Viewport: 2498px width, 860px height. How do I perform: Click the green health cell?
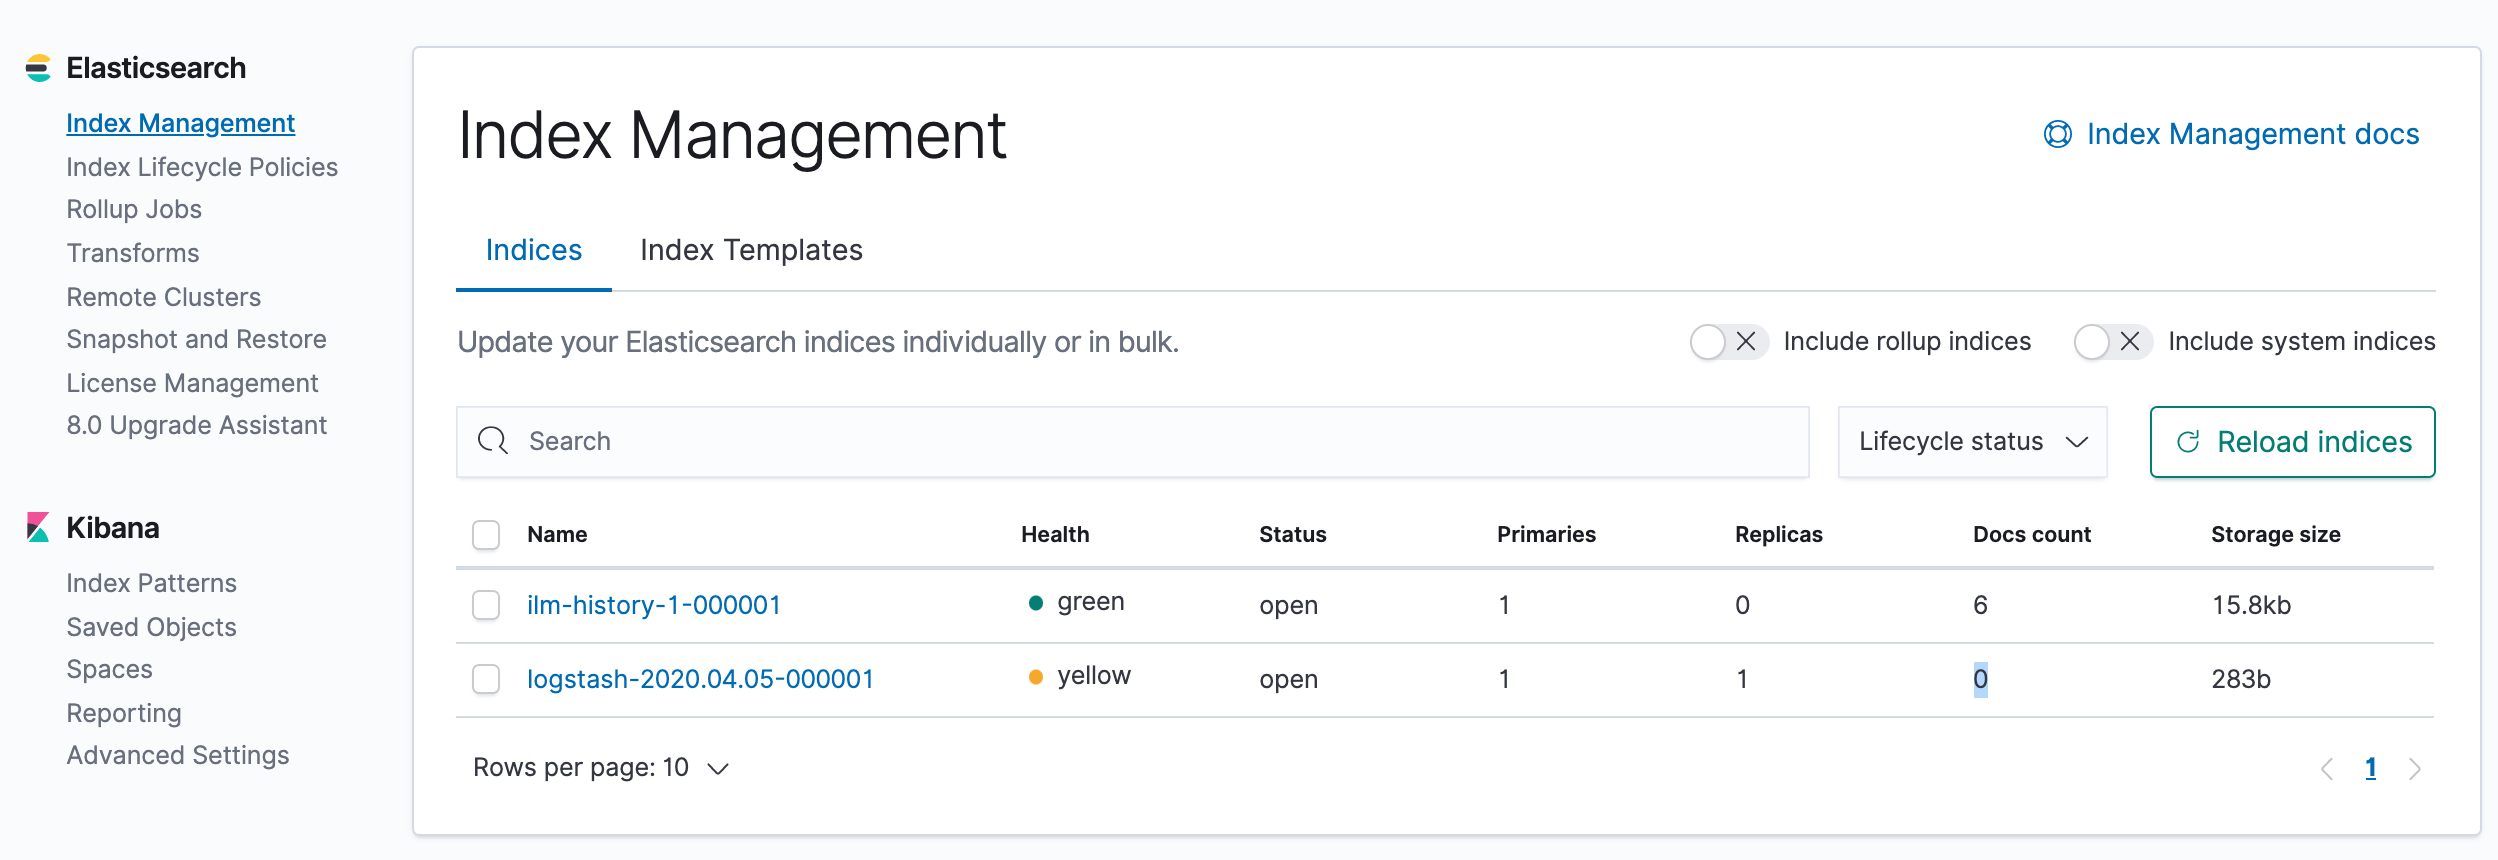pyautogui.click(x=1077, y=602)
